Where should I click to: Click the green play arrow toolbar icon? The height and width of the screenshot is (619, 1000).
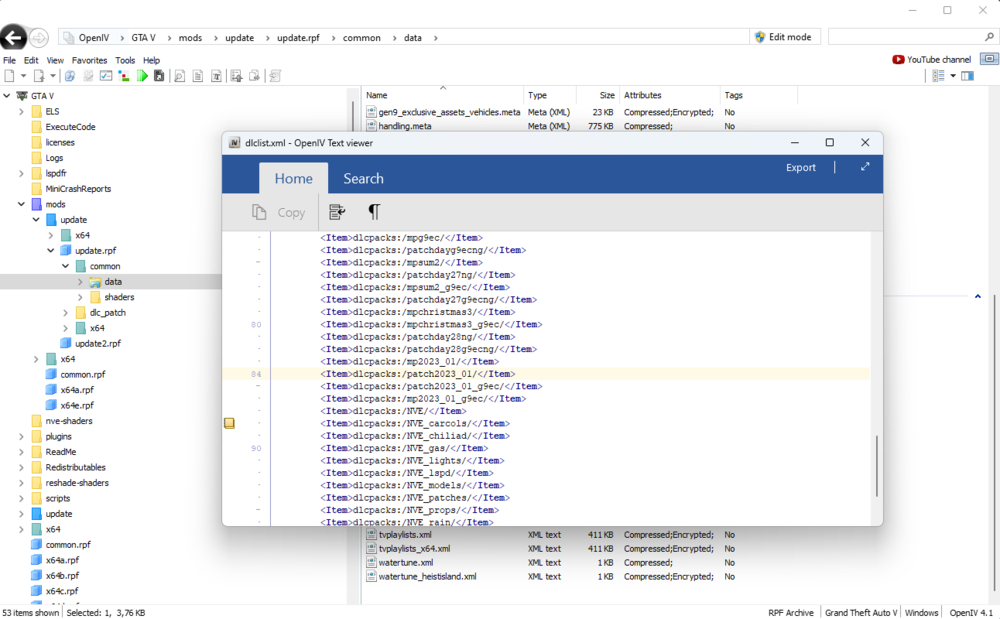point(142,76)
